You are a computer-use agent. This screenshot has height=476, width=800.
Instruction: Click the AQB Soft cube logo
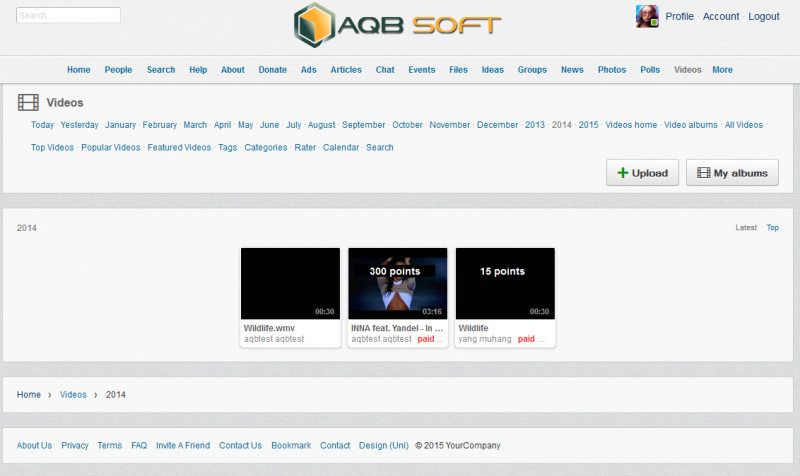(x=314, y=25)
